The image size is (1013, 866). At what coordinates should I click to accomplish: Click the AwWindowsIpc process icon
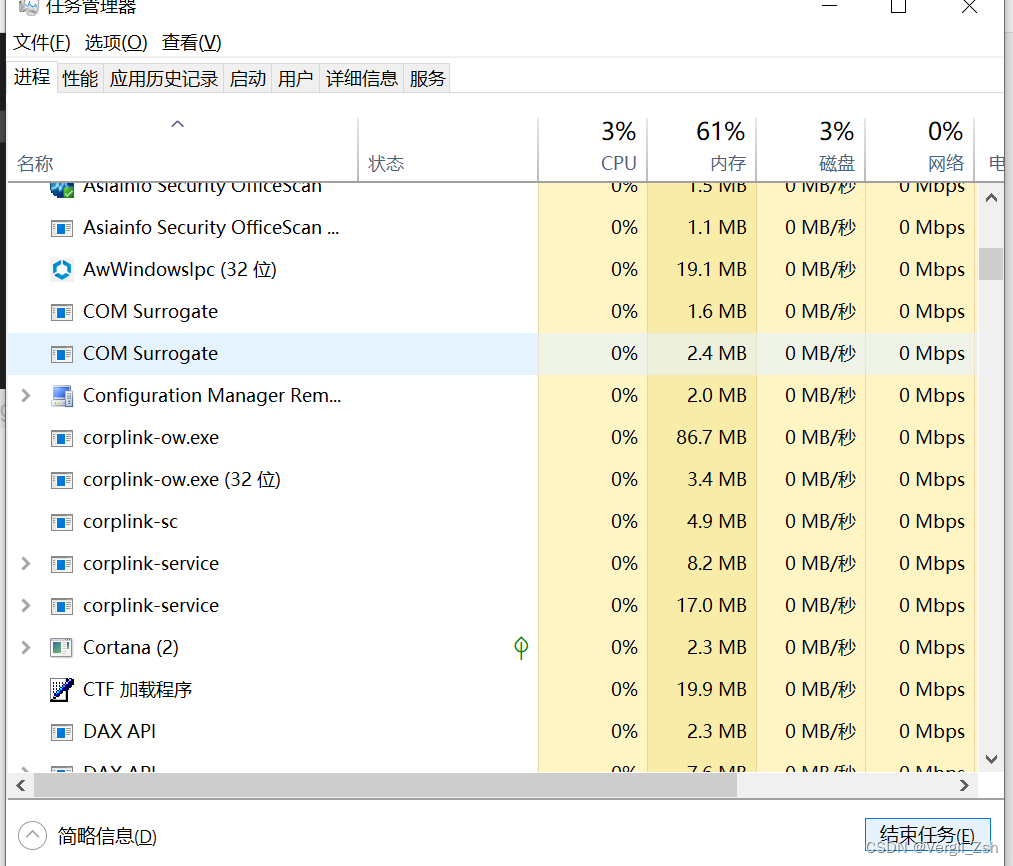coord(61,269)
